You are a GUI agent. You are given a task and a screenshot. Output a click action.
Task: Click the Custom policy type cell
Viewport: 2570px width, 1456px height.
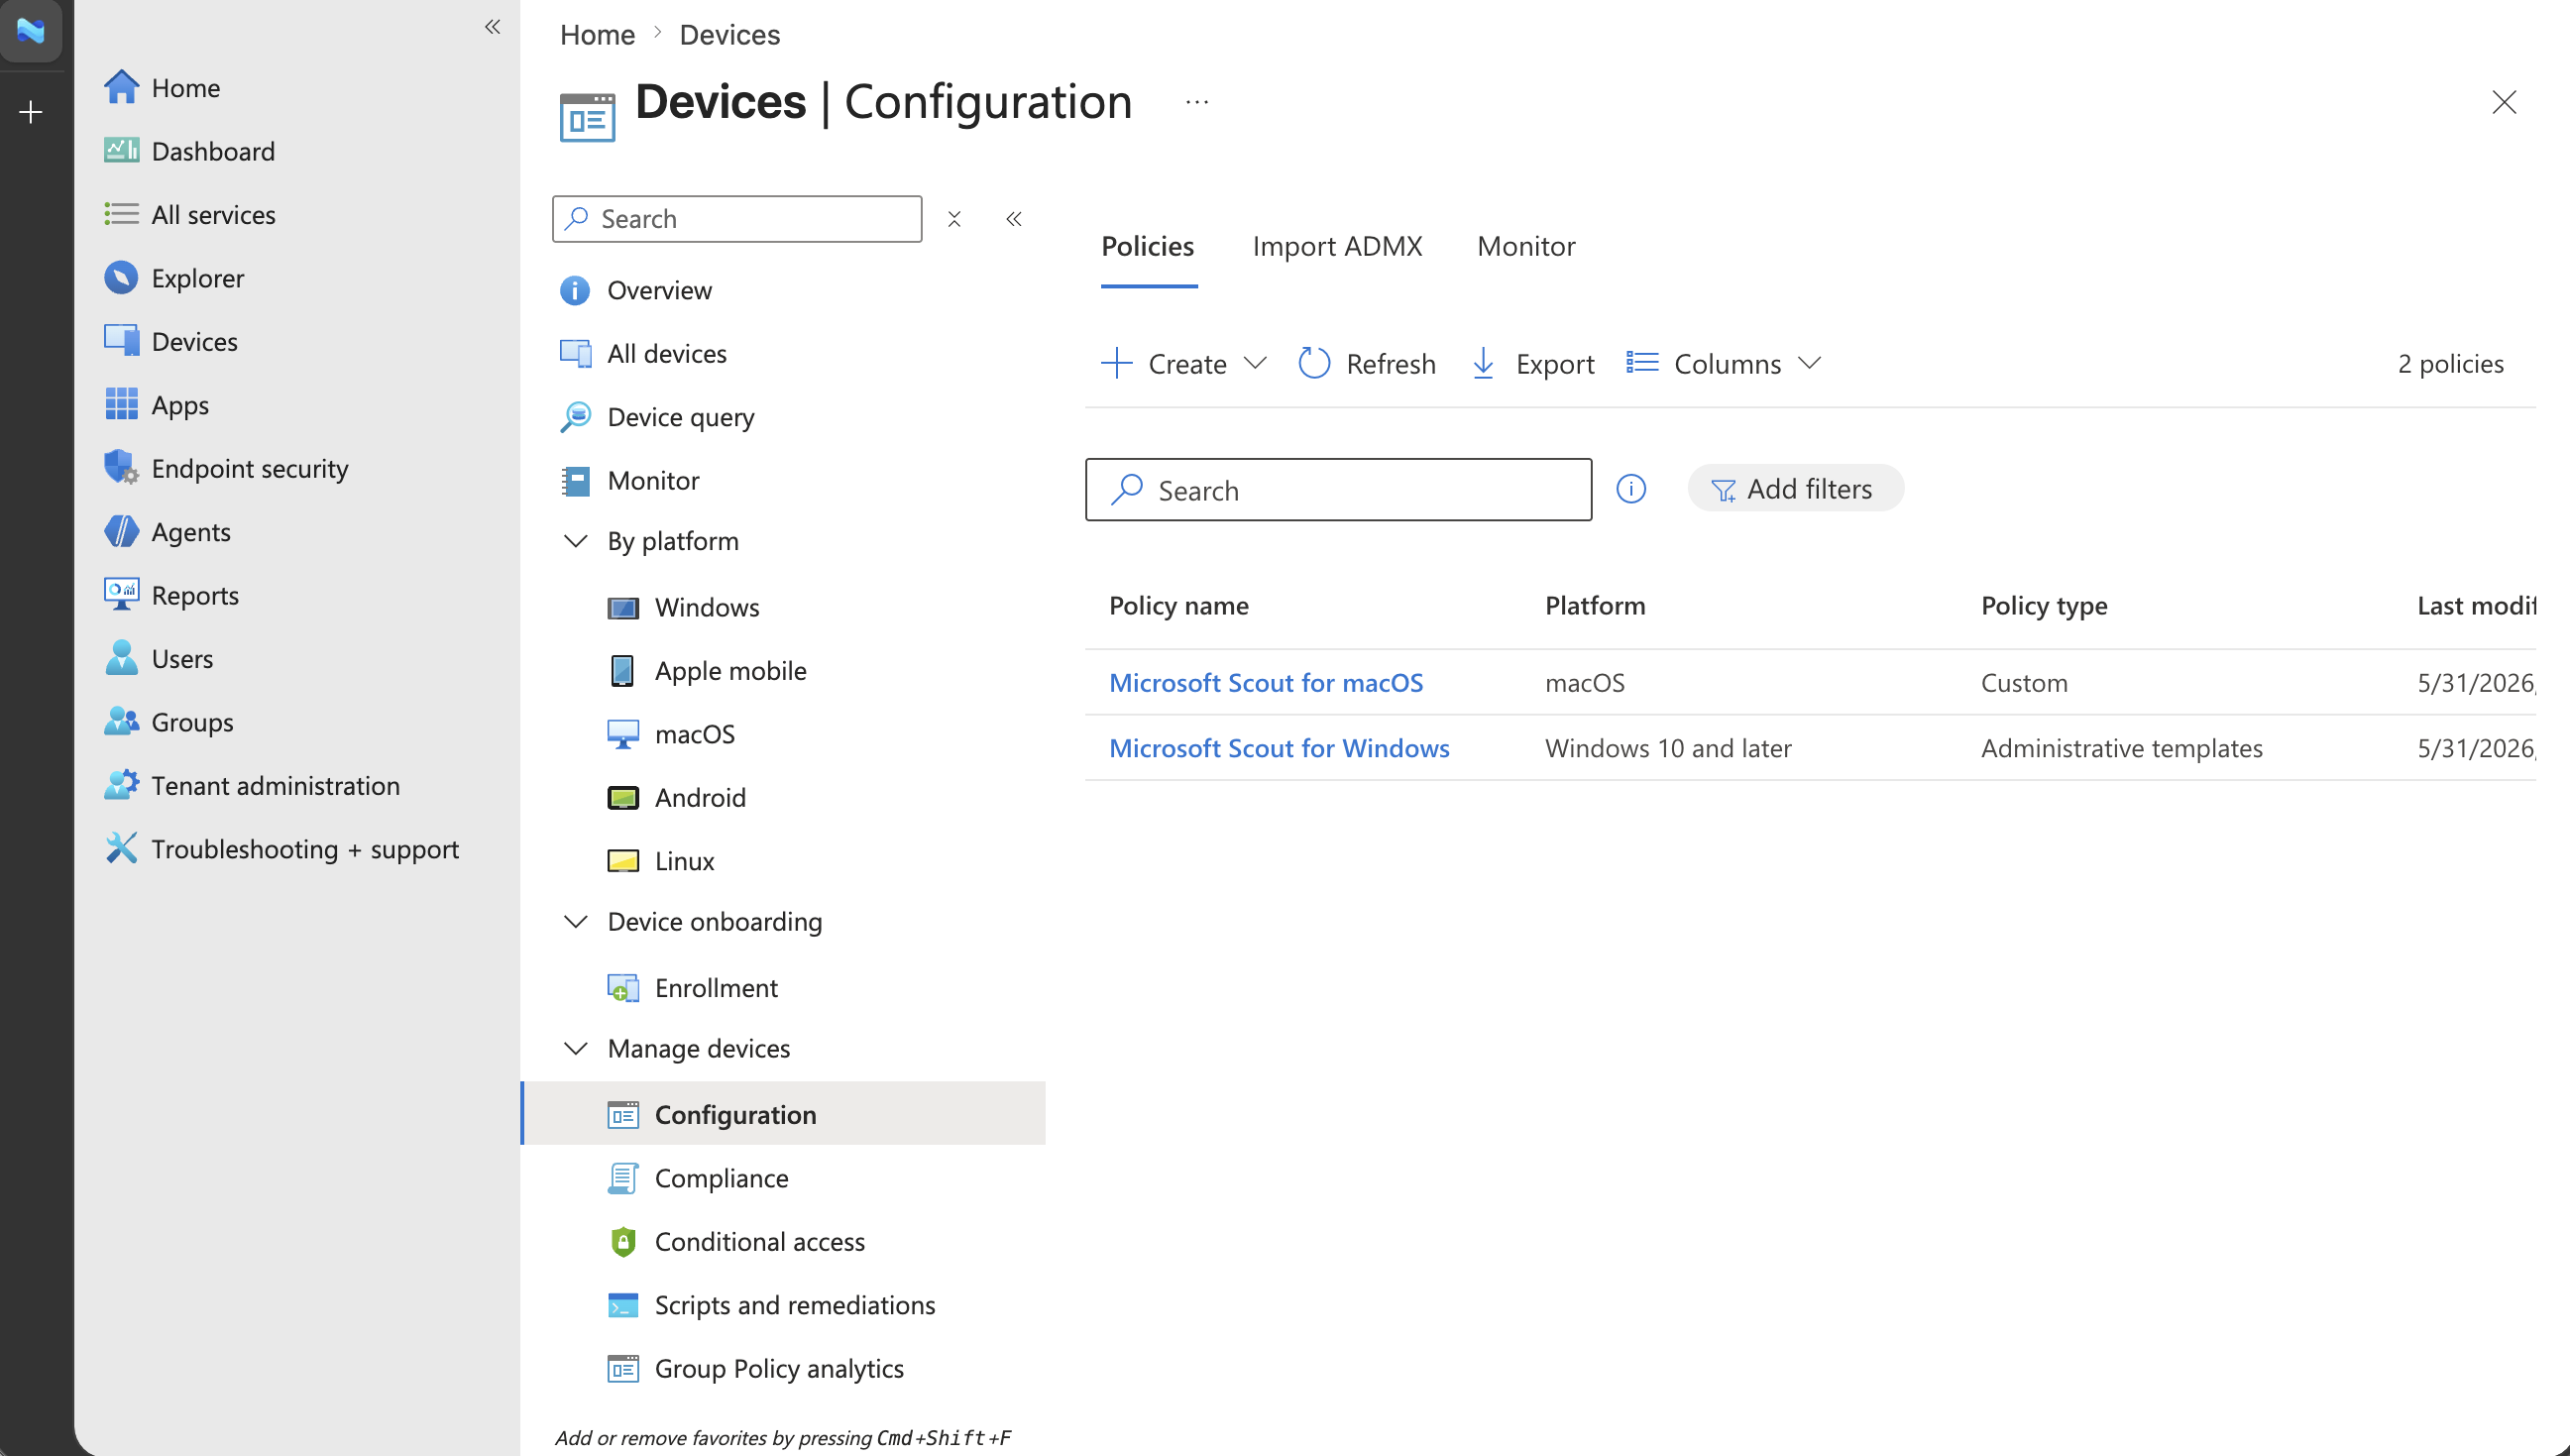coord(2024,682)
